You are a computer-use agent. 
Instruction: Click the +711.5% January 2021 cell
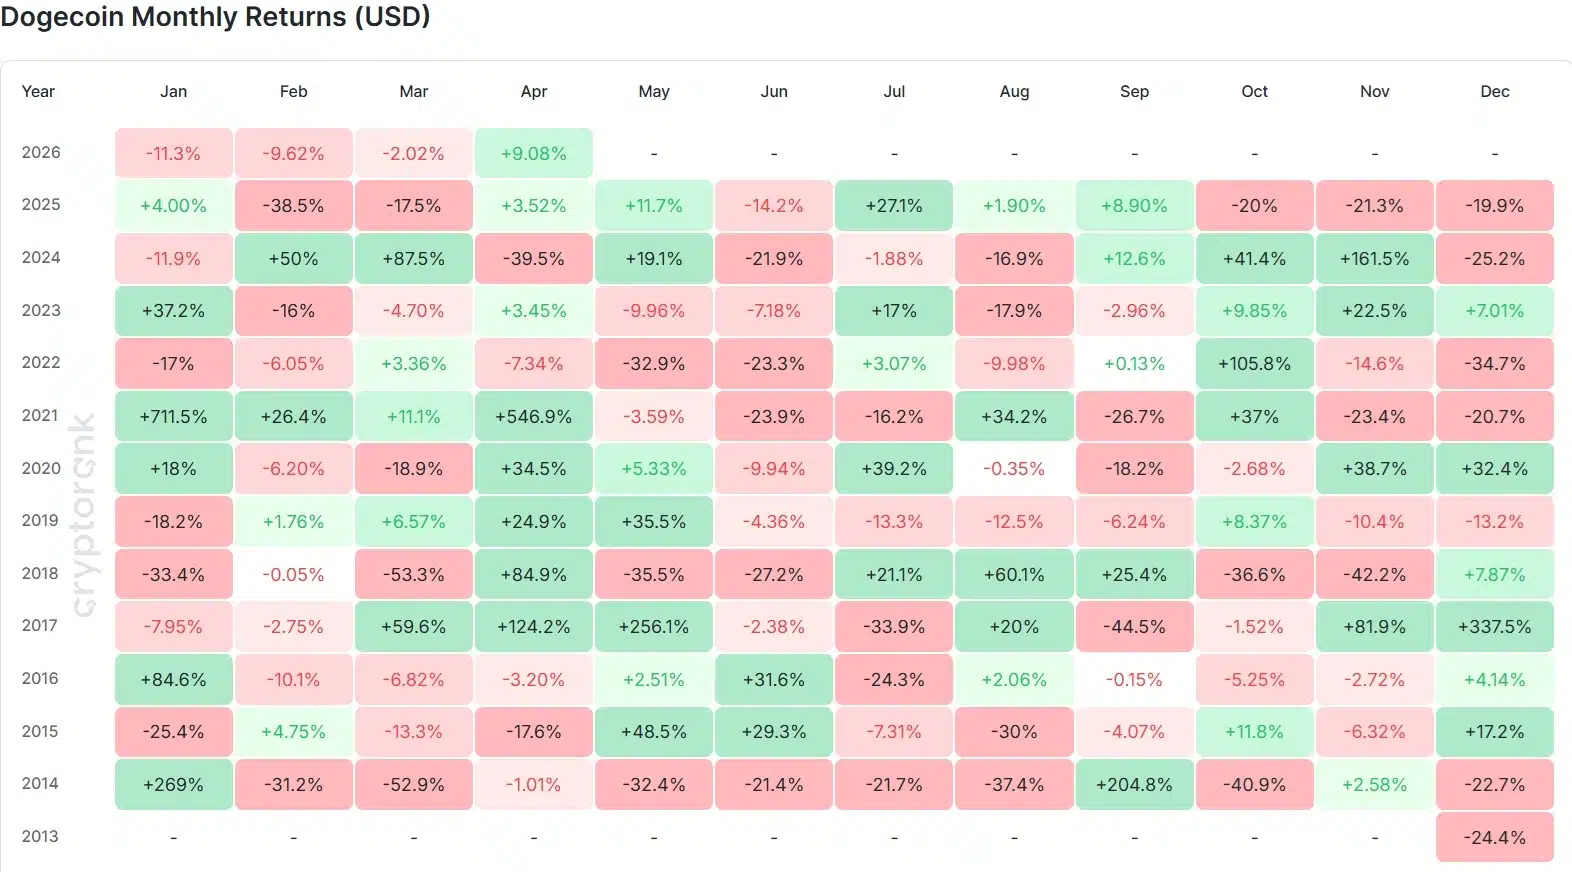(173, 416)
